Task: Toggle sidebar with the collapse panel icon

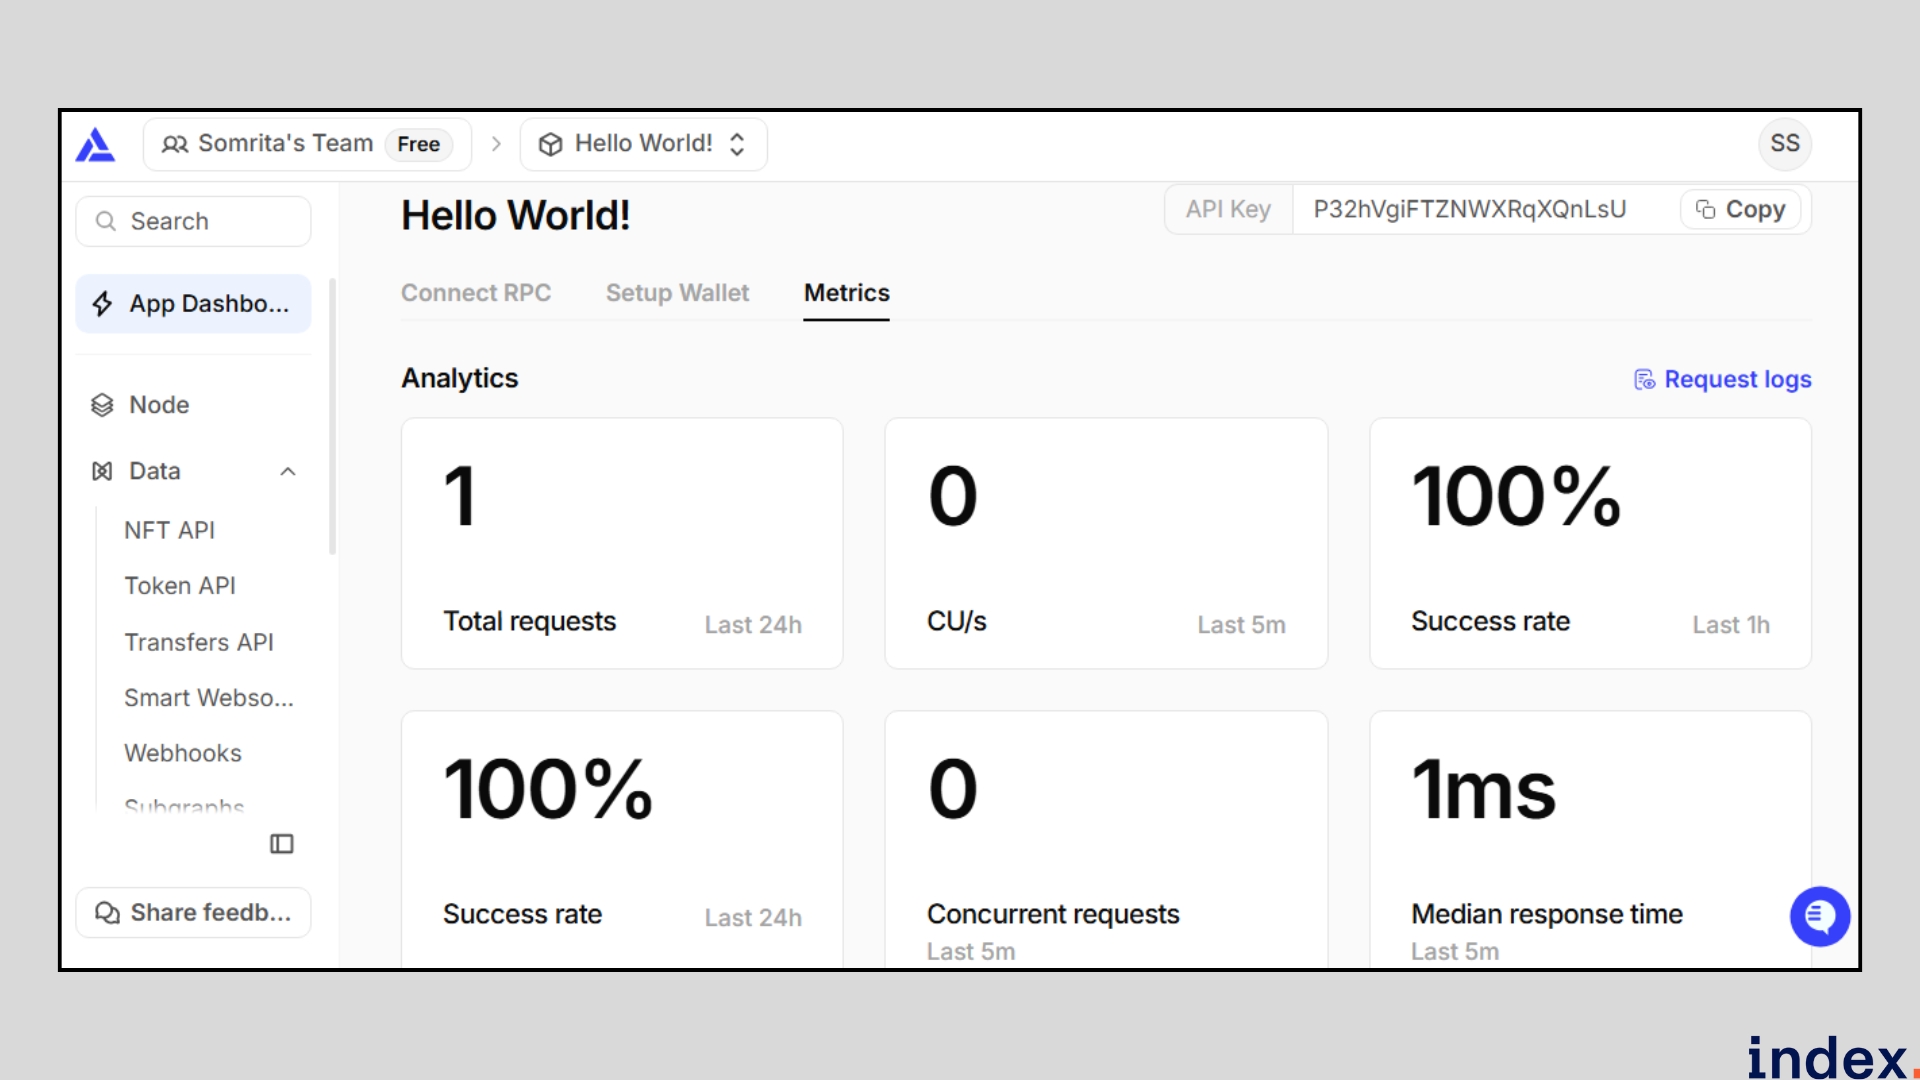Action: coord(282,844)
